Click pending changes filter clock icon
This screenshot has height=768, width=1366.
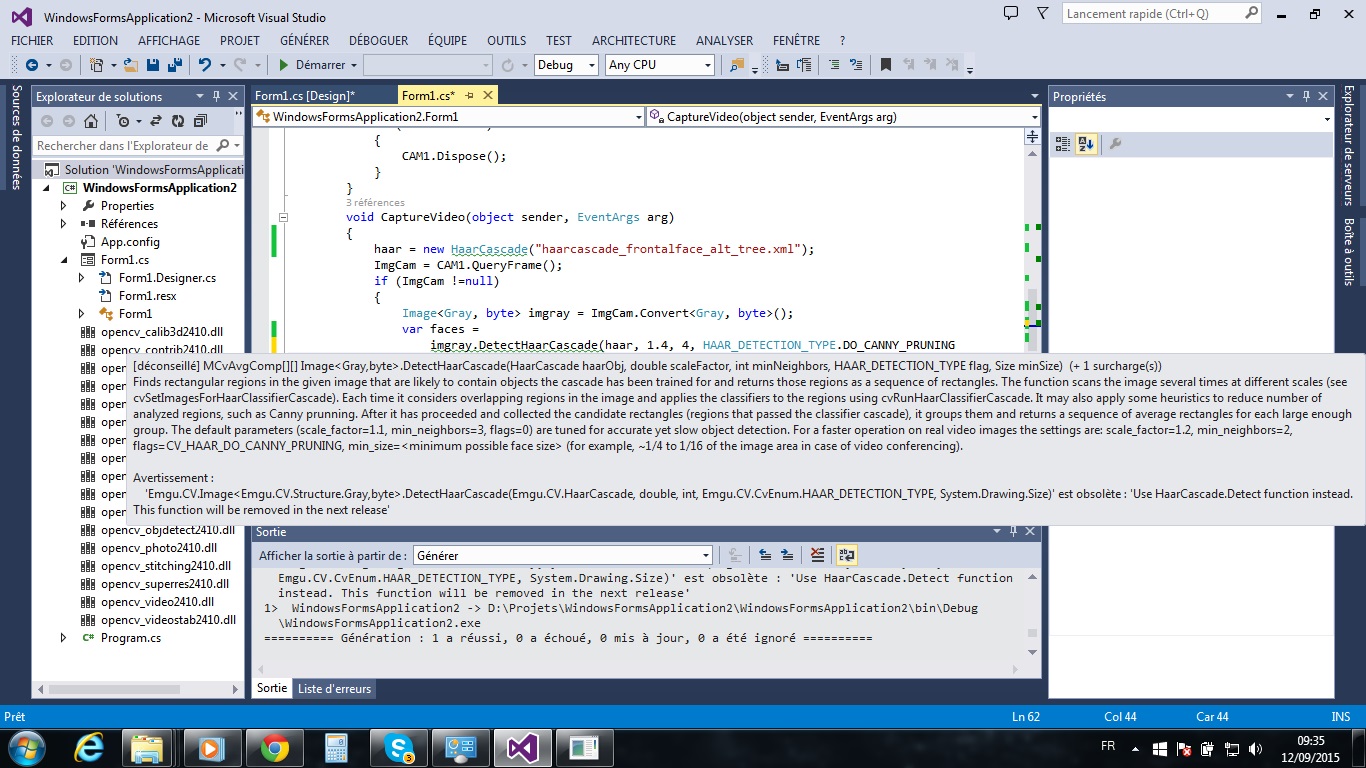pos(122,121)
